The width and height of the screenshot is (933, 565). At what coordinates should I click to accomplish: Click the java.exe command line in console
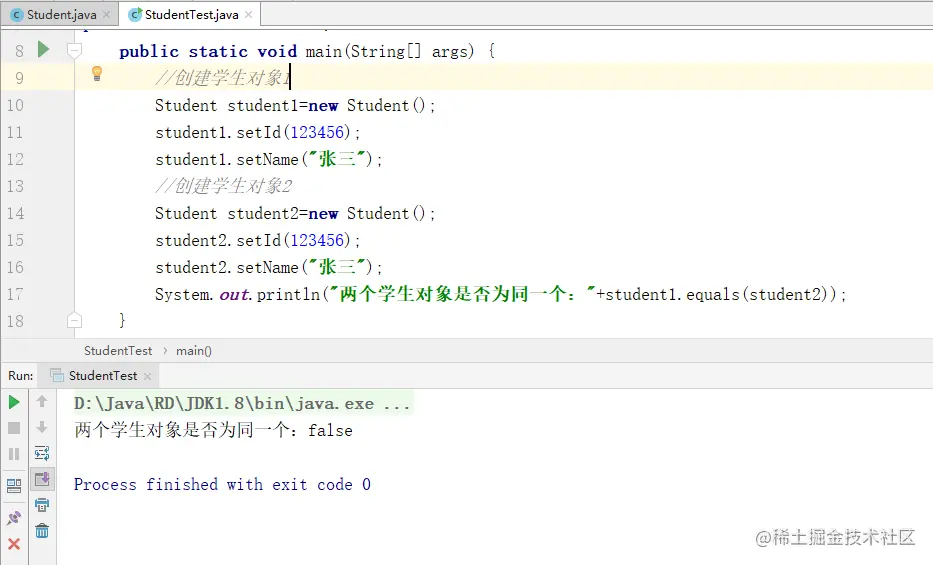tap(242, 404)
